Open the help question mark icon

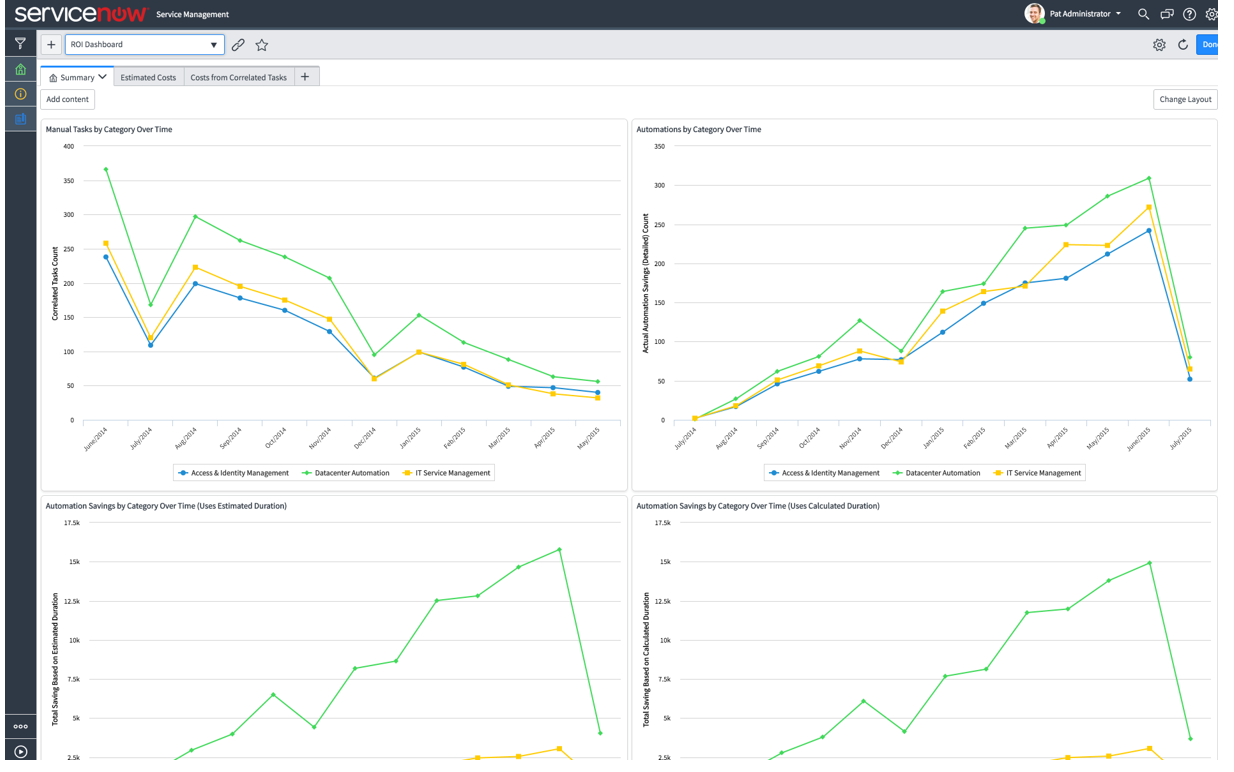pyautogui.click(x=1189, y=14)
